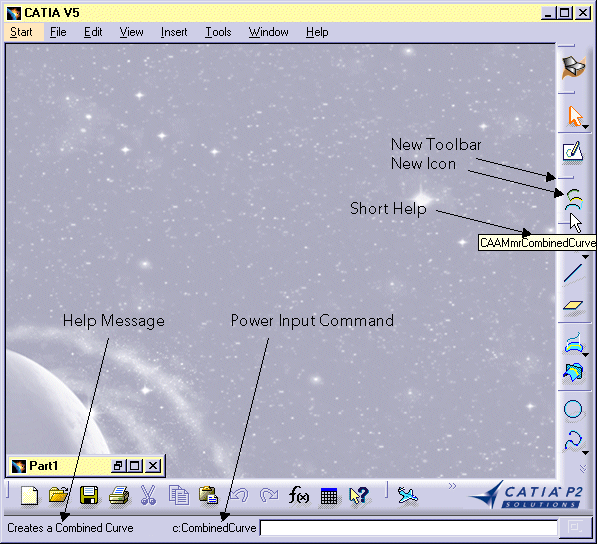Select the Circle tool icon
This screenshot has height=544, width=597.
click(573, 409)
